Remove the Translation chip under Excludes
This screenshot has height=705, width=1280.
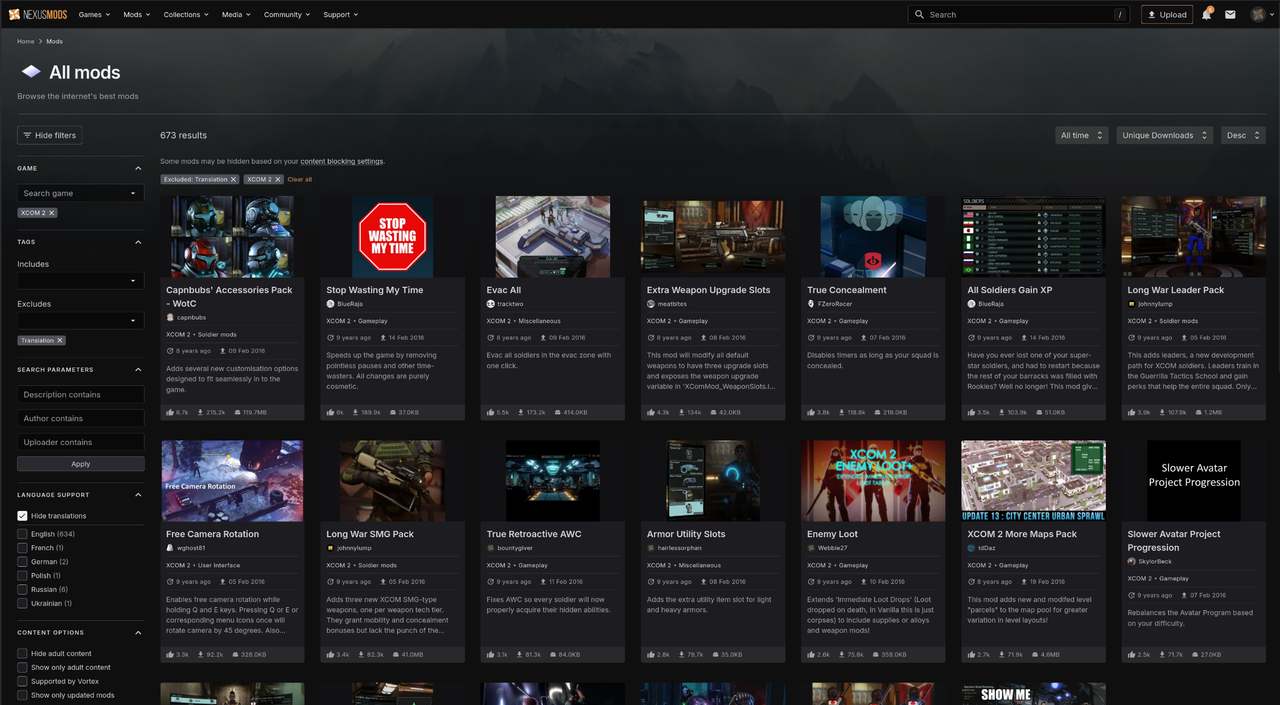pyautogui.click(x=60, y=340)
